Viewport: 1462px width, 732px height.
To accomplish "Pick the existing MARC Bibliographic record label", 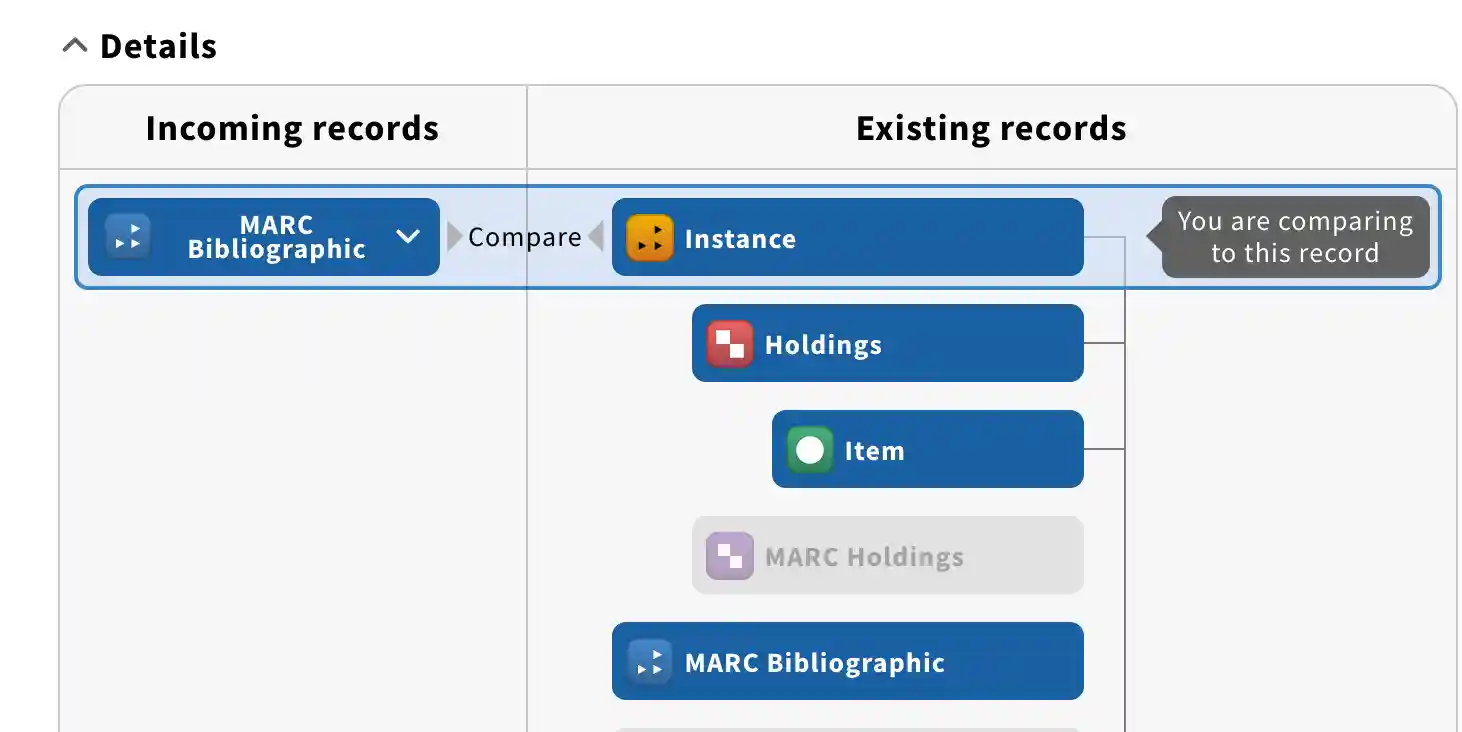I will pos(814,662).
